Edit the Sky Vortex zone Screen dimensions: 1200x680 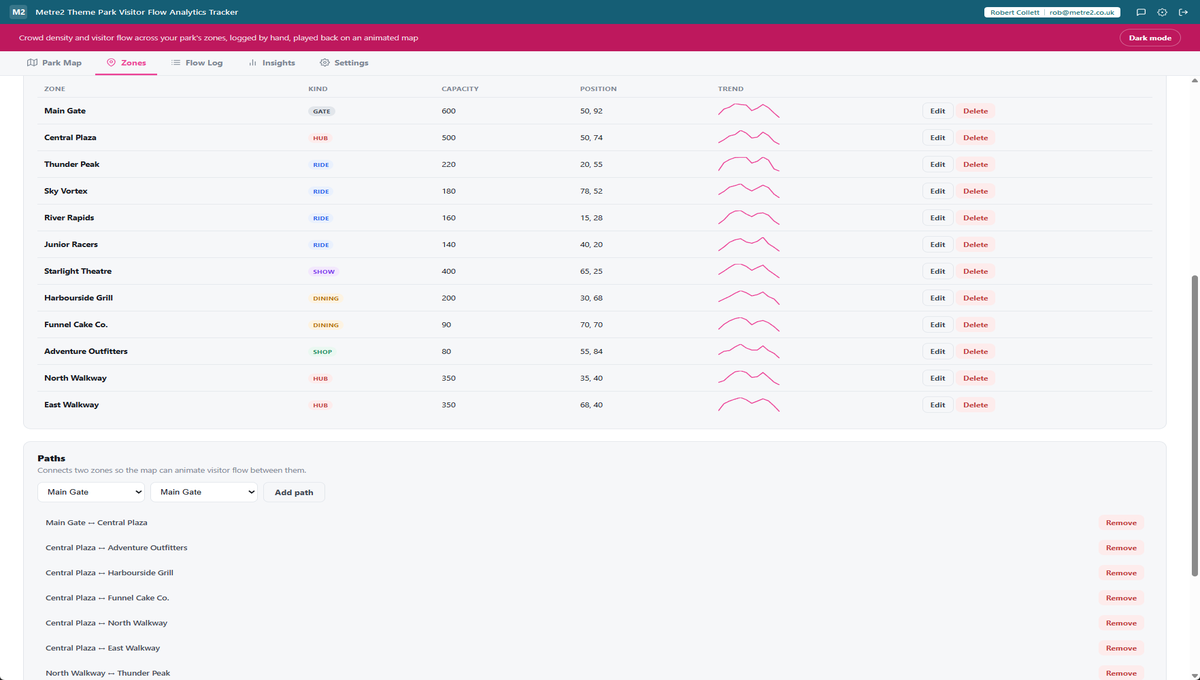tap(937, 191)
